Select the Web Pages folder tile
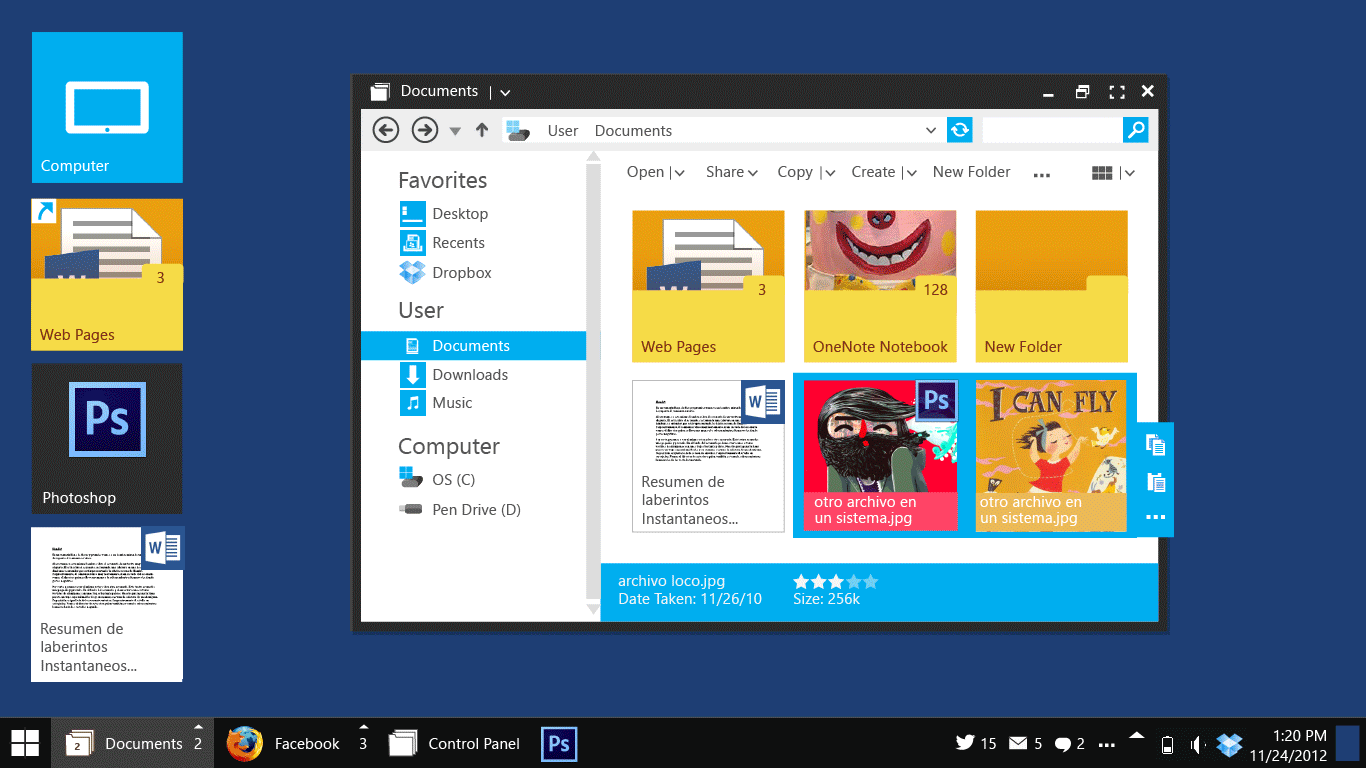 [x=708, y=286]
